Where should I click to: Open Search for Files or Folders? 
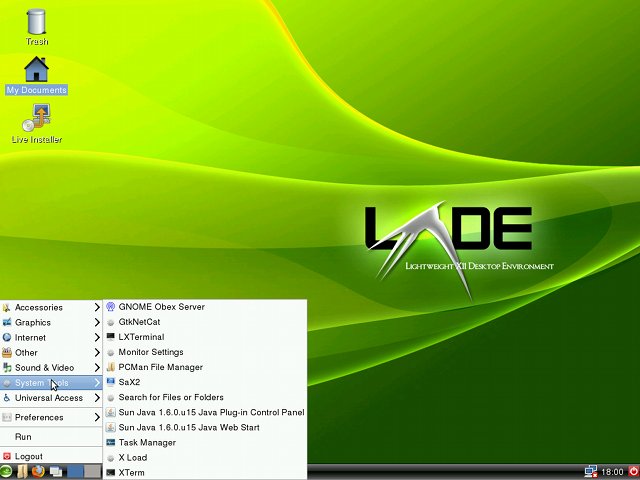[x=205, y=398]
